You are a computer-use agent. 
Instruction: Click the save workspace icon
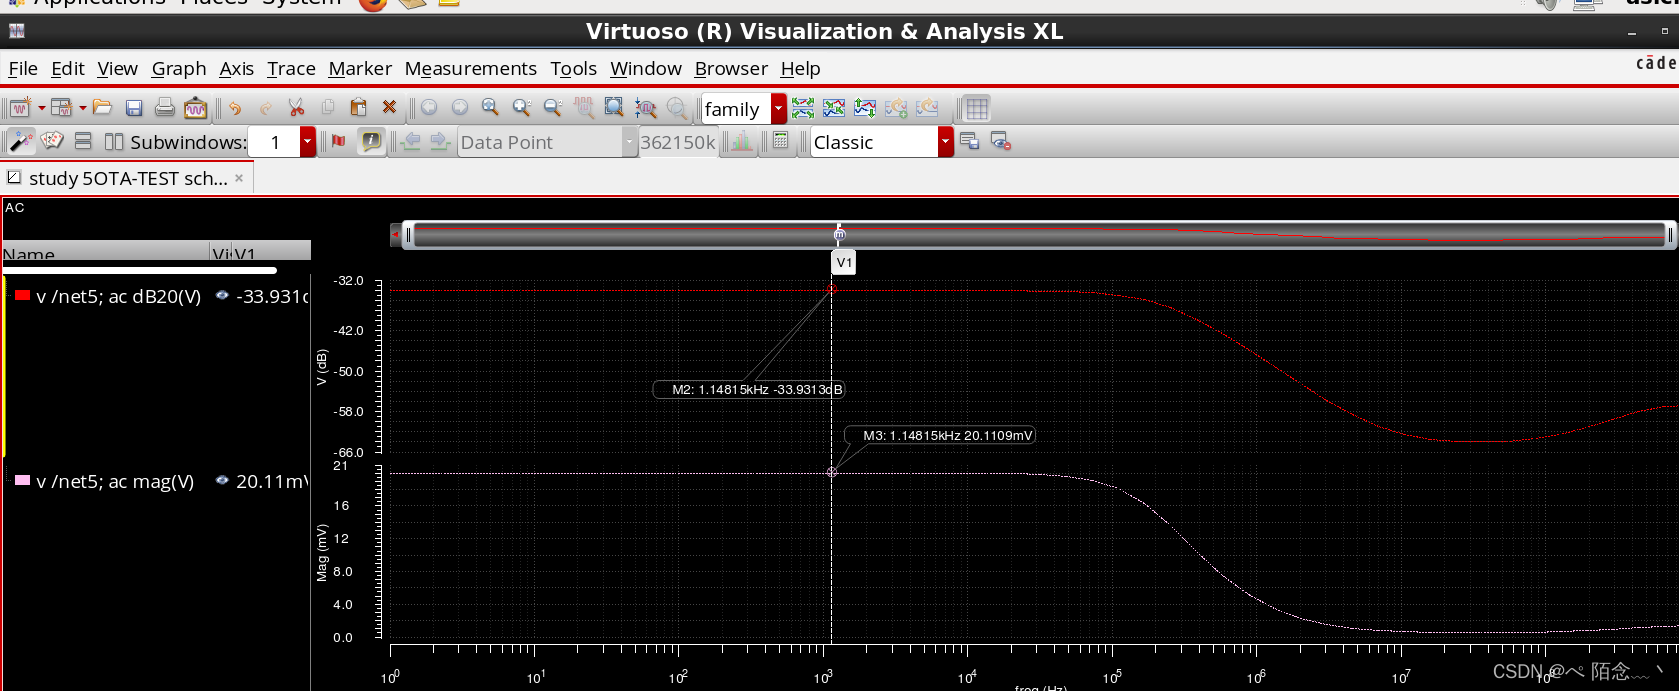(969, 142)
